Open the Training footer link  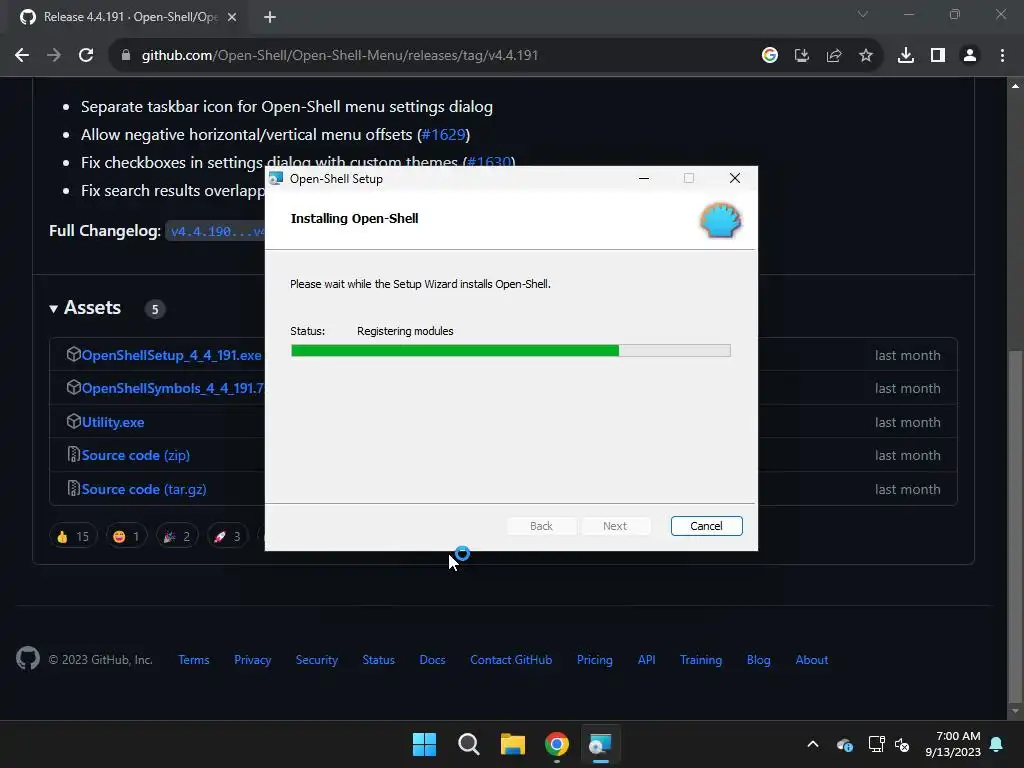click(x=701, y=660)
